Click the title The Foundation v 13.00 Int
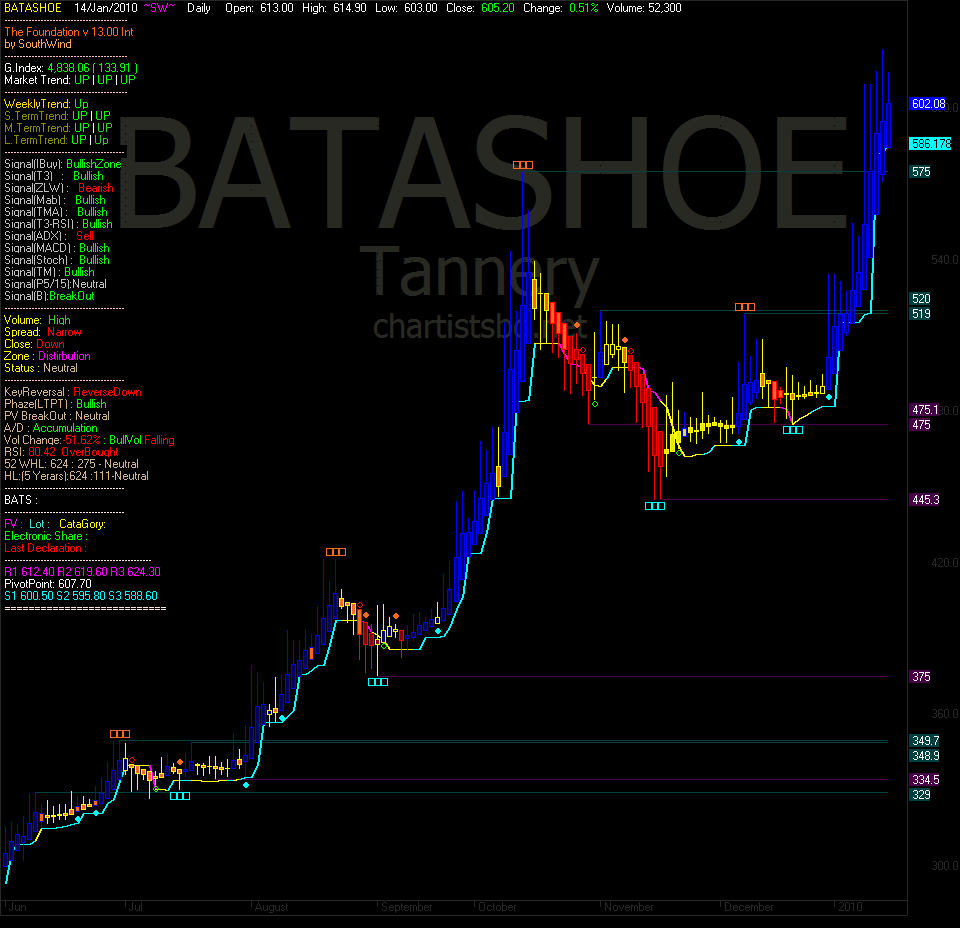 coord(69,32)
